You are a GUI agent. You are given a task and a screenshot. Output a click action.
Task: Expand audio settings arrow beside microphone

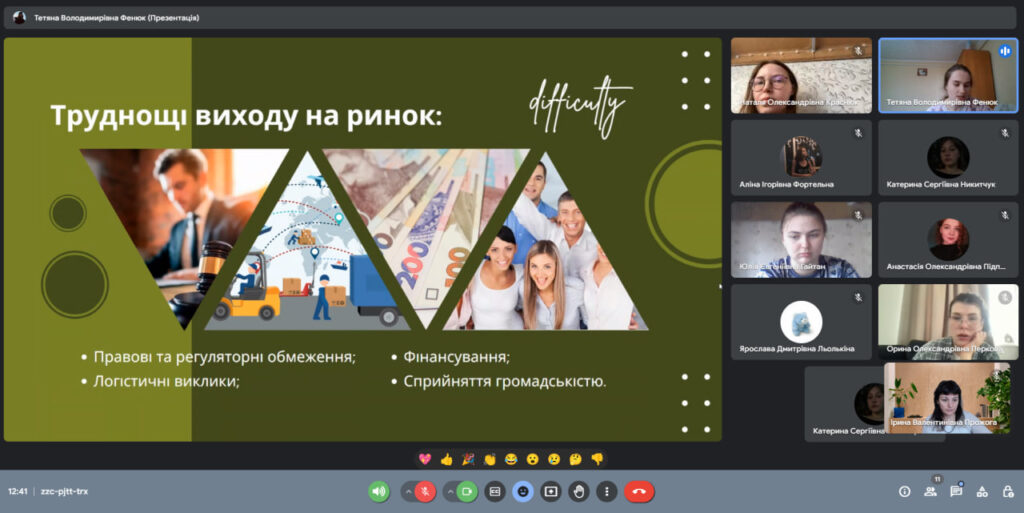pos(408,491)
